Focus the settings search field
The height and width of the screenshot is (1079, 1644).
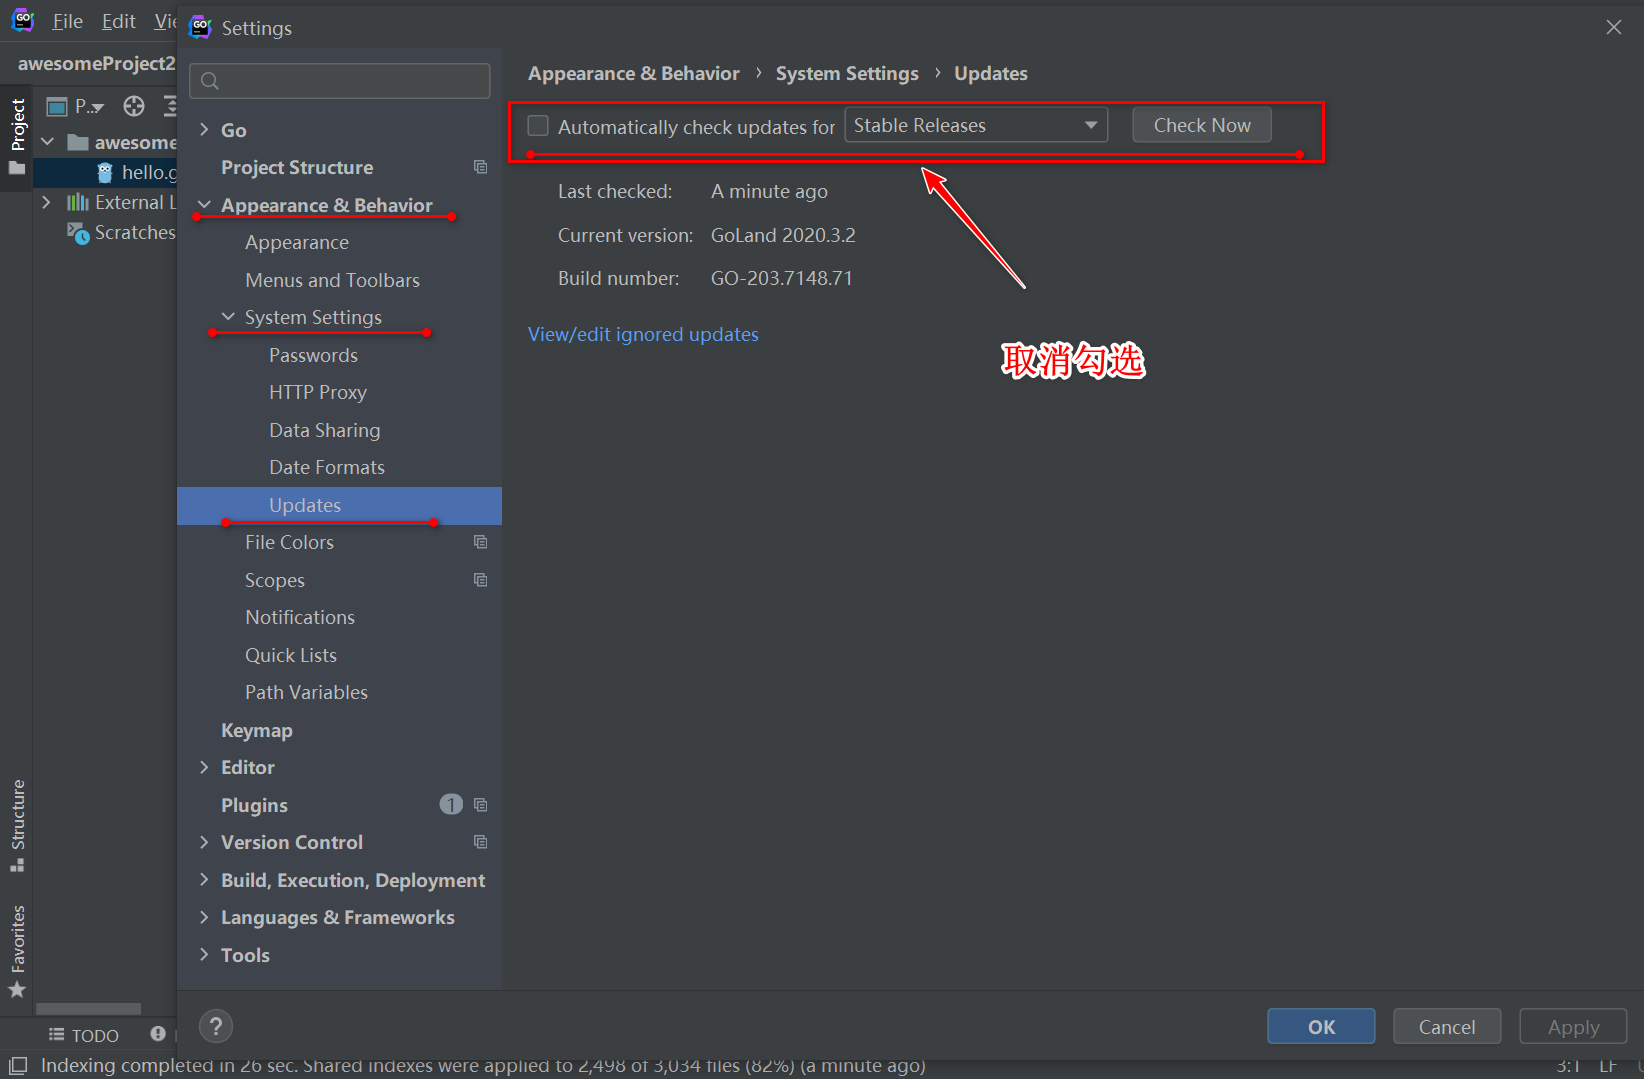pos(340,81)
